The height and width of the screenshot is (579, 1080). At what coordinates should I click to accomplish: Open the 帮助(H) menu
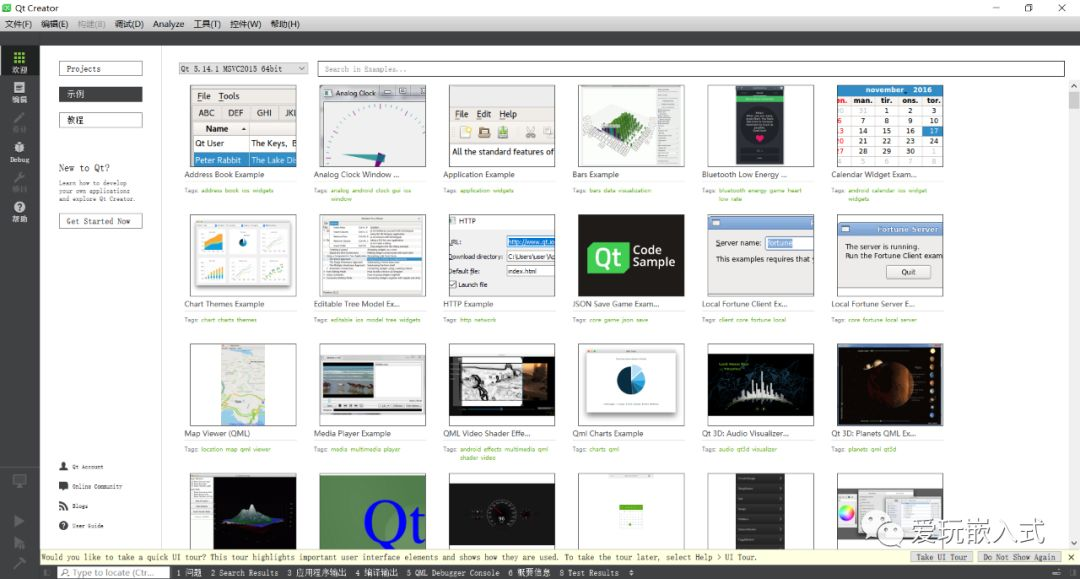pos(284,23)
